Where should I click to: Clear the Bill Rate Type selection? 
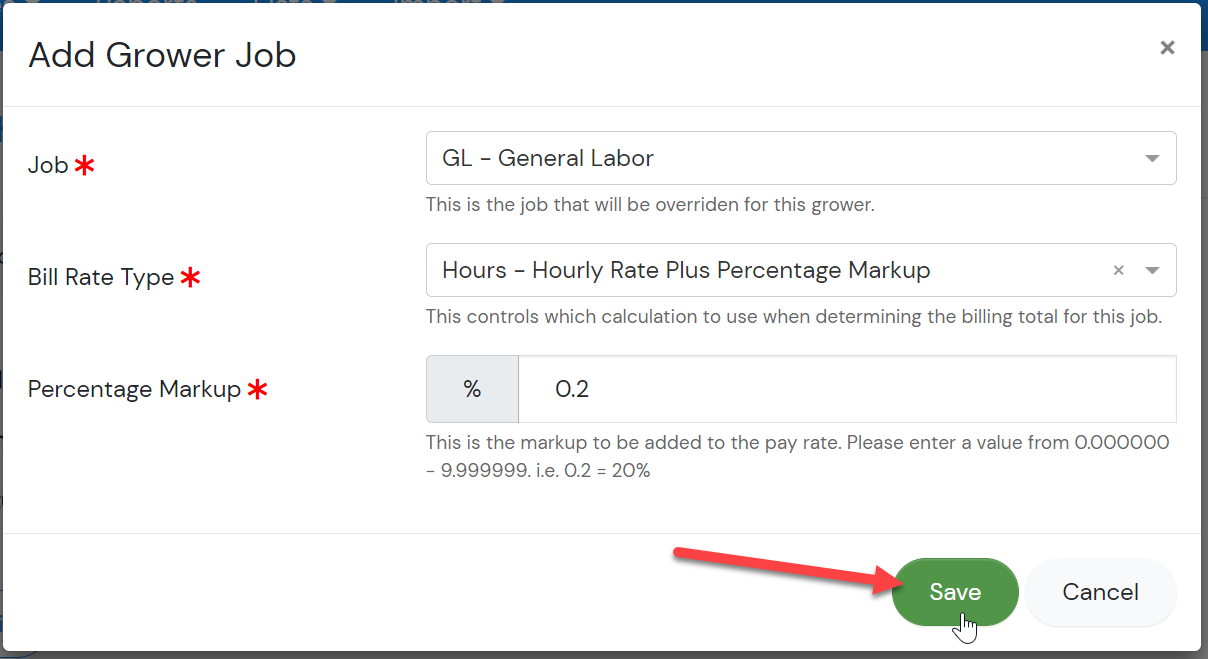coord(1119,270)
